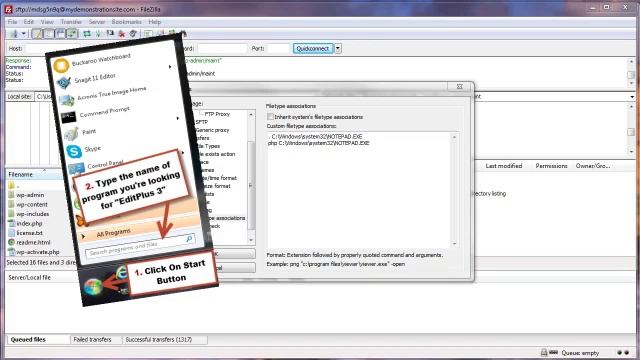Open the remote site path dropdown
The width and height of the screenshot is (640, 360).
tap(632, 97)
